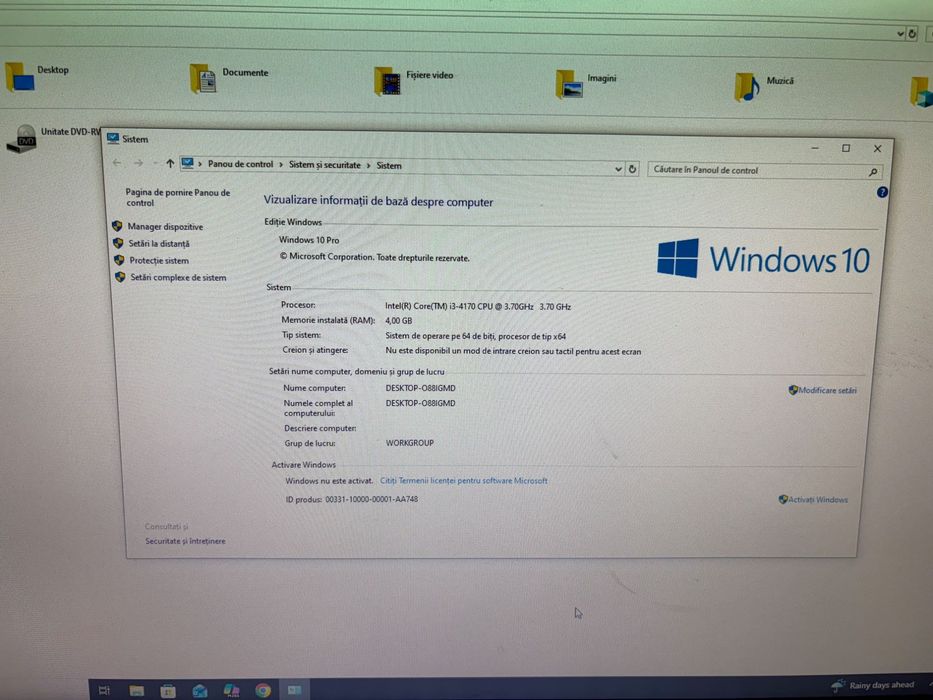Click the shield icon beside Protecție sistem
This screenshot has width=933, height=700.
pyautogui.click(x=119, y=260)
